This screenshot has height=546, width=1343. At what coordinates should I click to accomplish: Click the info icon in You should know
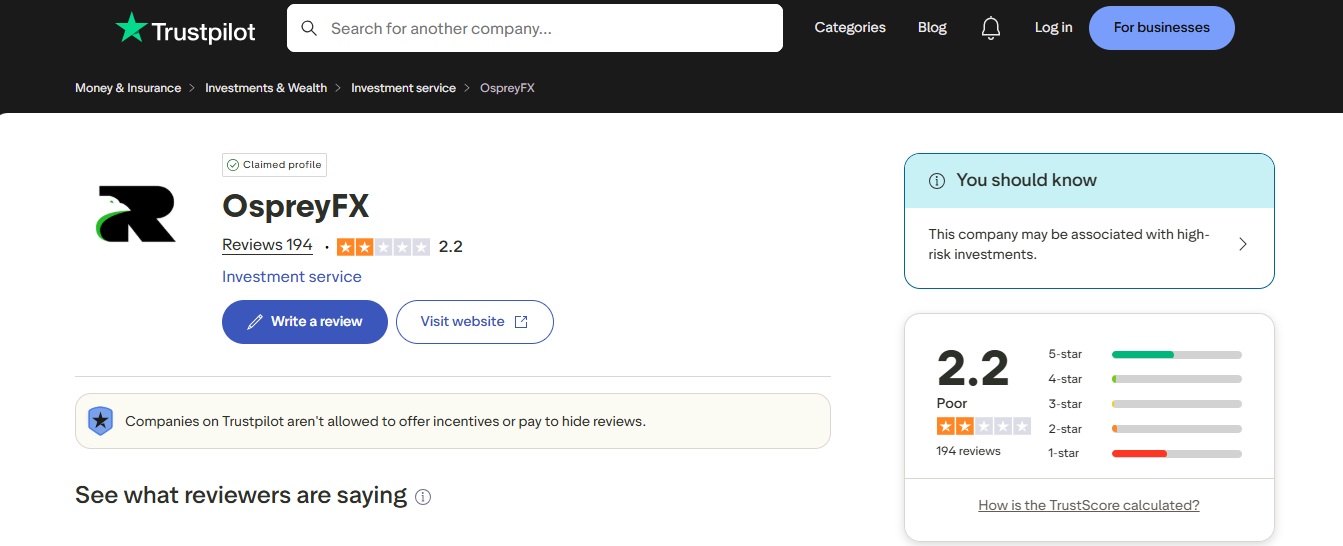click(x=937, y=181)
